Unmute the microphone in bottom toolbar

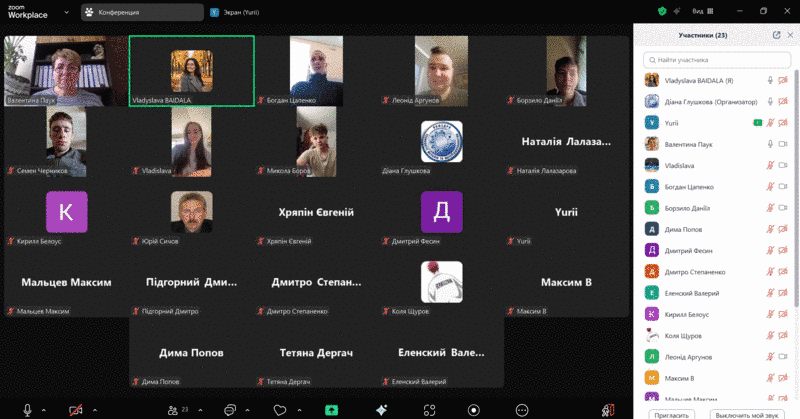[27, 410]
